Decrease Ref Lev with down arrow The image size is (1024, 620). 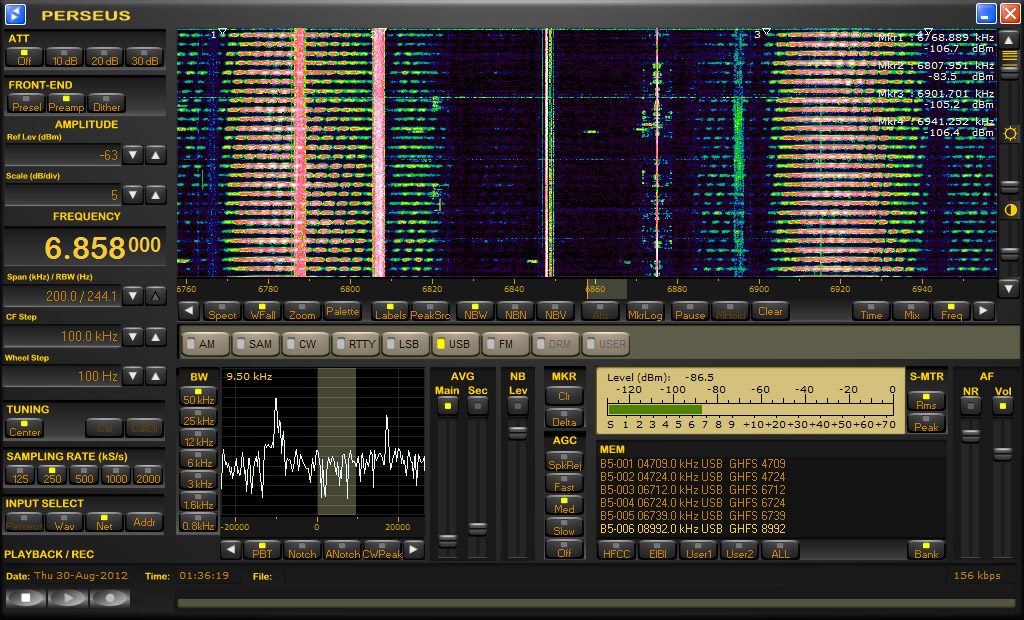click(x=133, y=155)
